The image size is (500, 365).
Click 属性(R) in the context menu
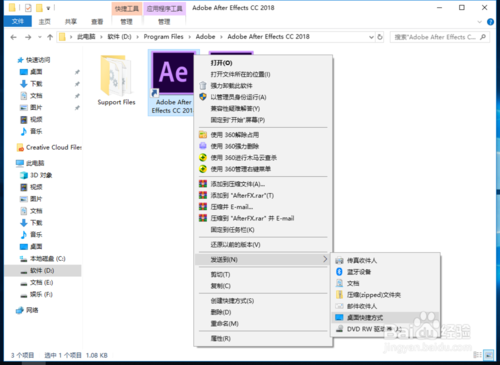[263, 338]
